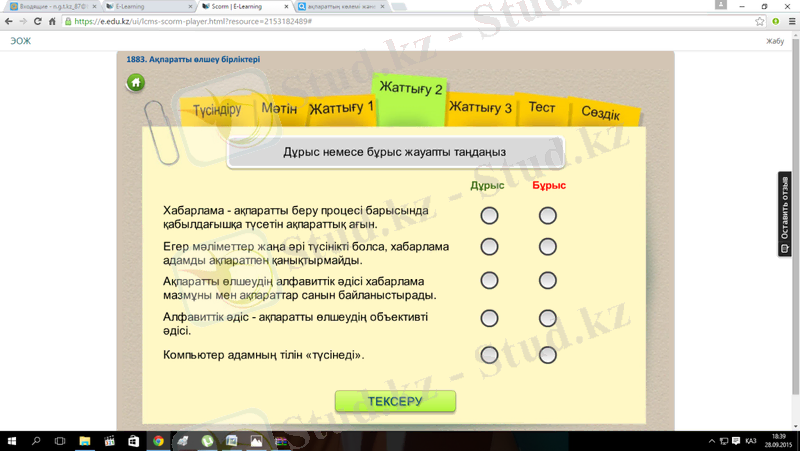The width and height of the screenshot is (800, 451).
Task: Click the green home icon
Action: (135, 83)
